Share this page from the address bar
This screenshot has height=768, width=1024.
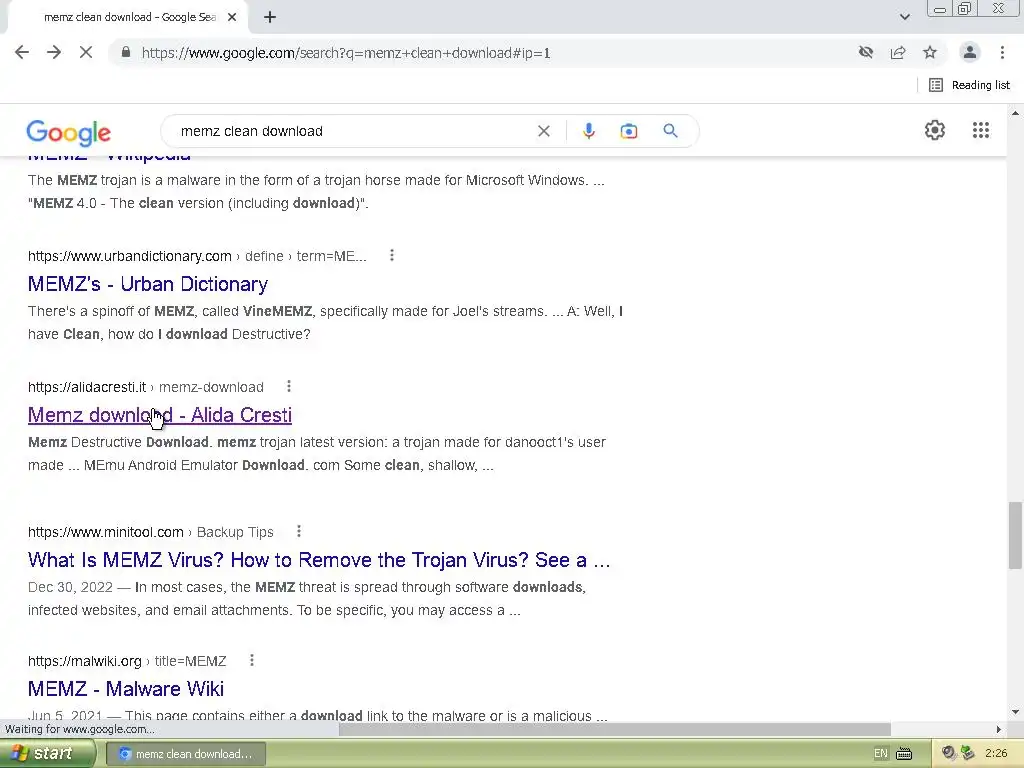[898, 52]
